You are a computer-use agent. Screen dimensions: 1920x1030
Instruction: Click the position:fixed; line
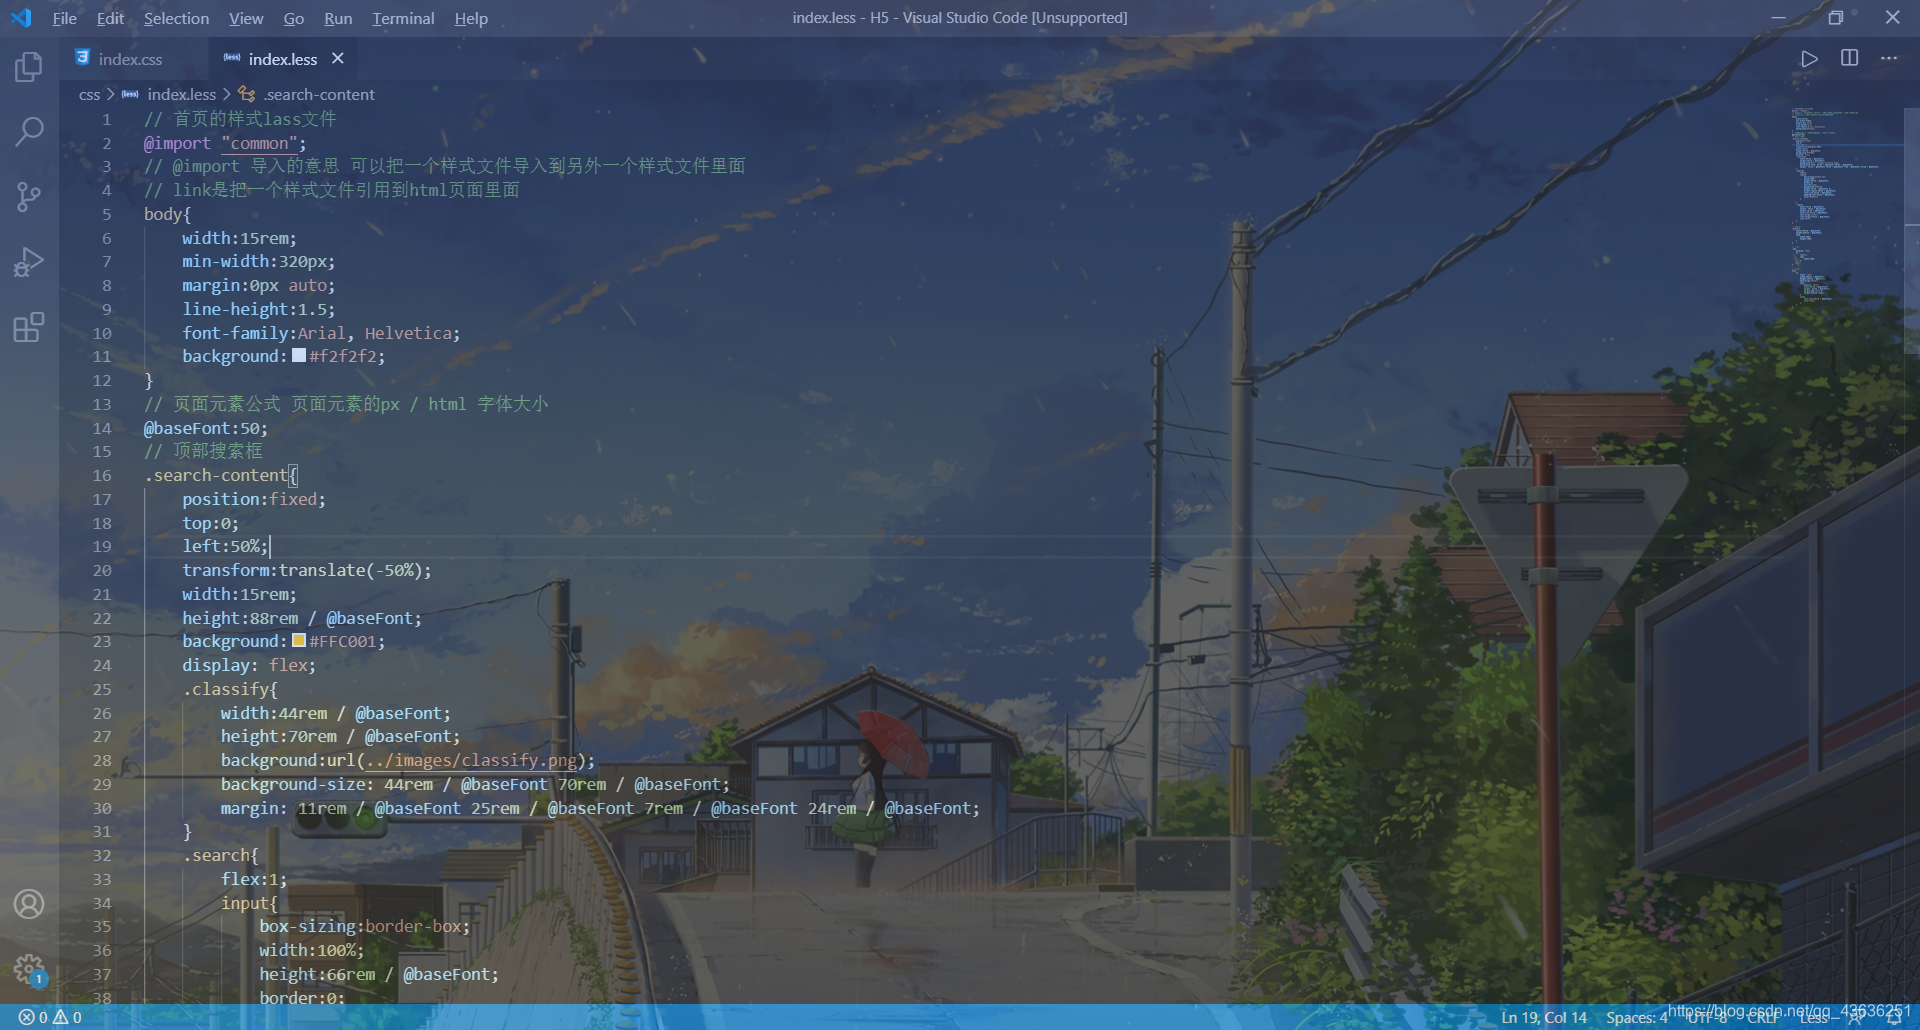click(254, 499)
